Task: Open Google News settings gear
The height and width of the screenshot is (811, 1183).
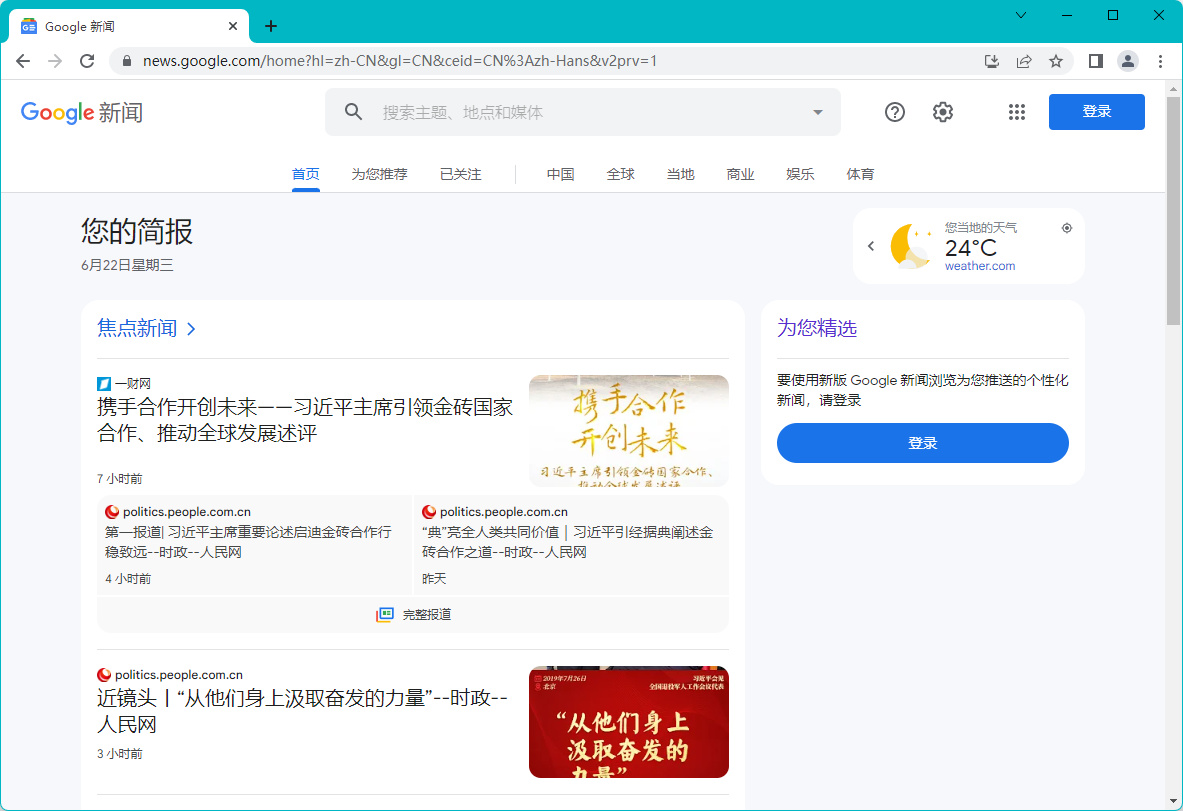Action: [943, 112]
